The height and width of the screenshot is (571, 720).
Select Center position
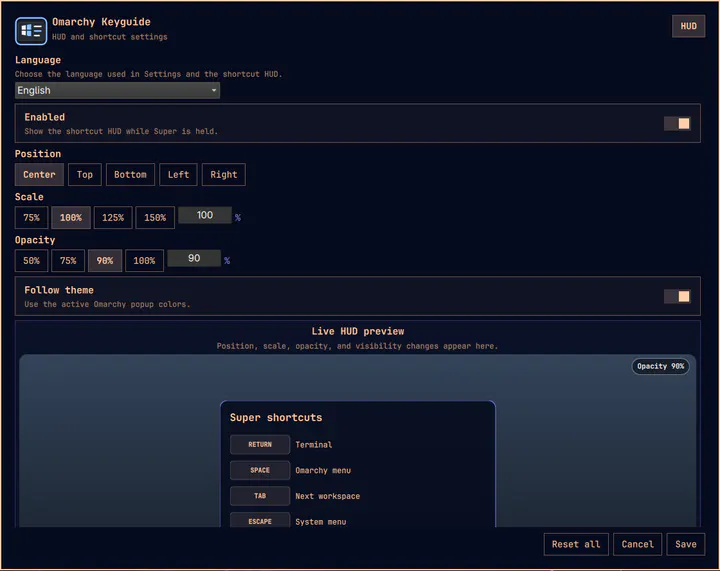[39, 174]
